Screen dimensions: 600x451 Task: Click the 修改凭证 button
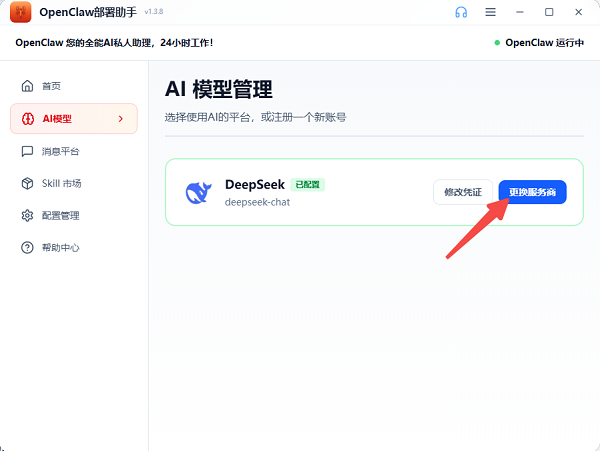463,192
